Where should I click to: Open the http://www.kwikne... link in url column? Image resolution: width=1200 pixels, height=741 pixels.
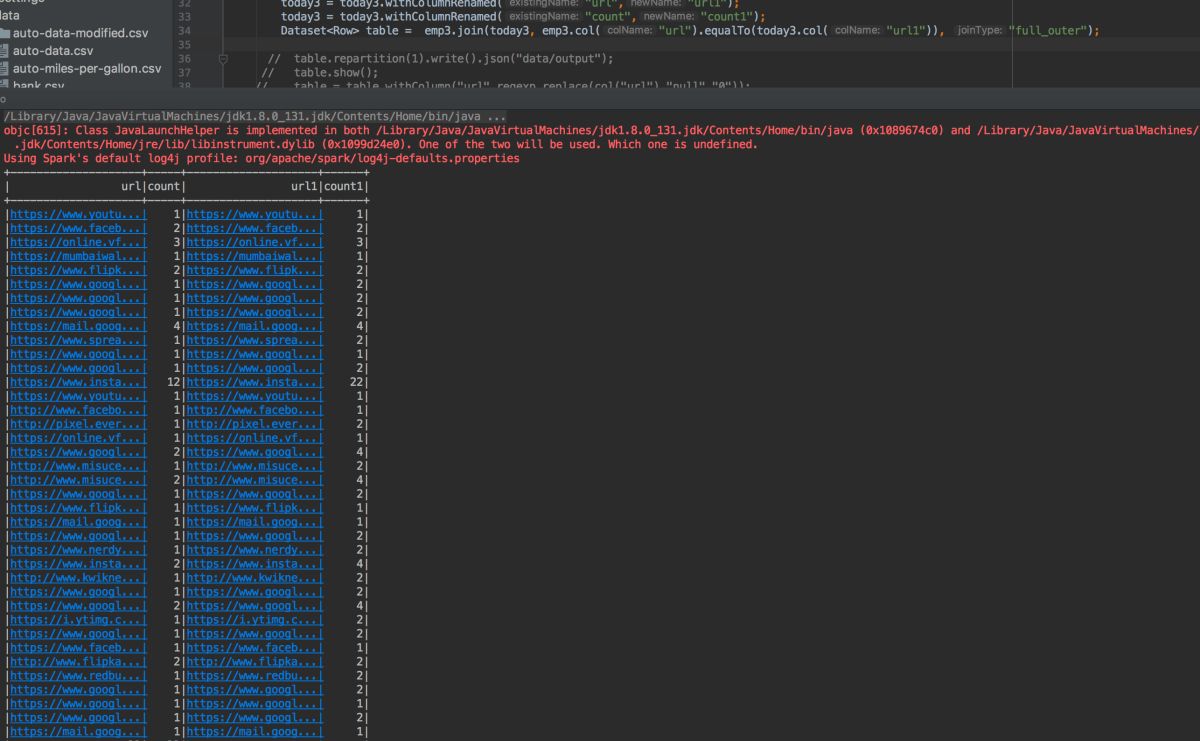point(77,578)
